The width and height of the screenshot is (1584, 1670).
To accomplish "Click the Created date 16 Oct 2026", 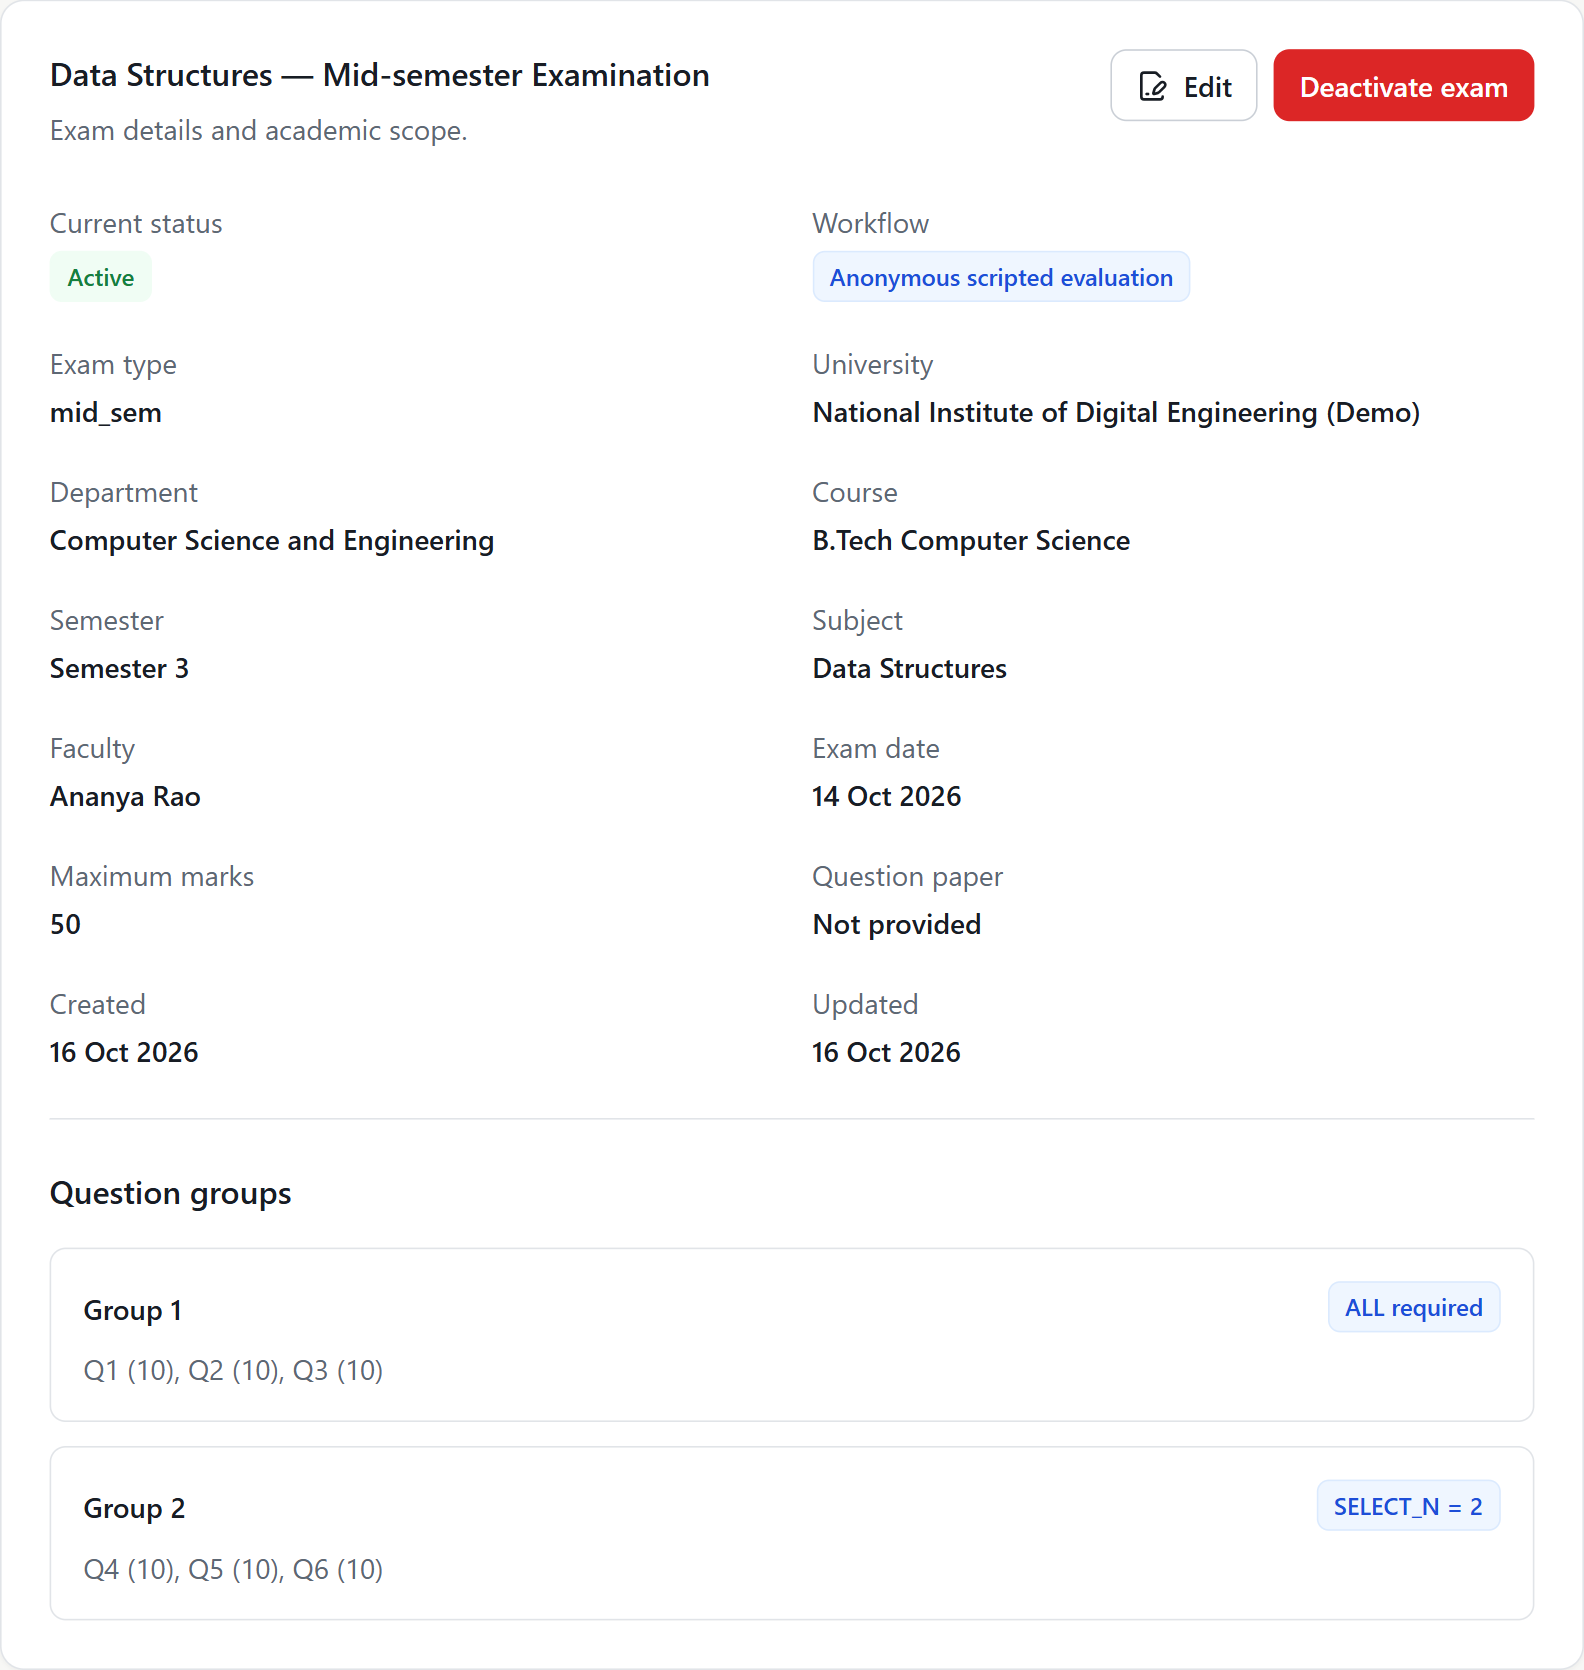I will click(x=124, y=1053).
